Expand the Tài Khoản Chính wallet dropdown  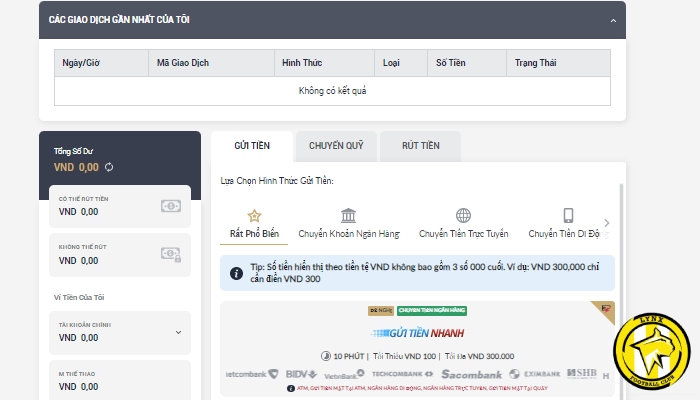tap(178, 332)
